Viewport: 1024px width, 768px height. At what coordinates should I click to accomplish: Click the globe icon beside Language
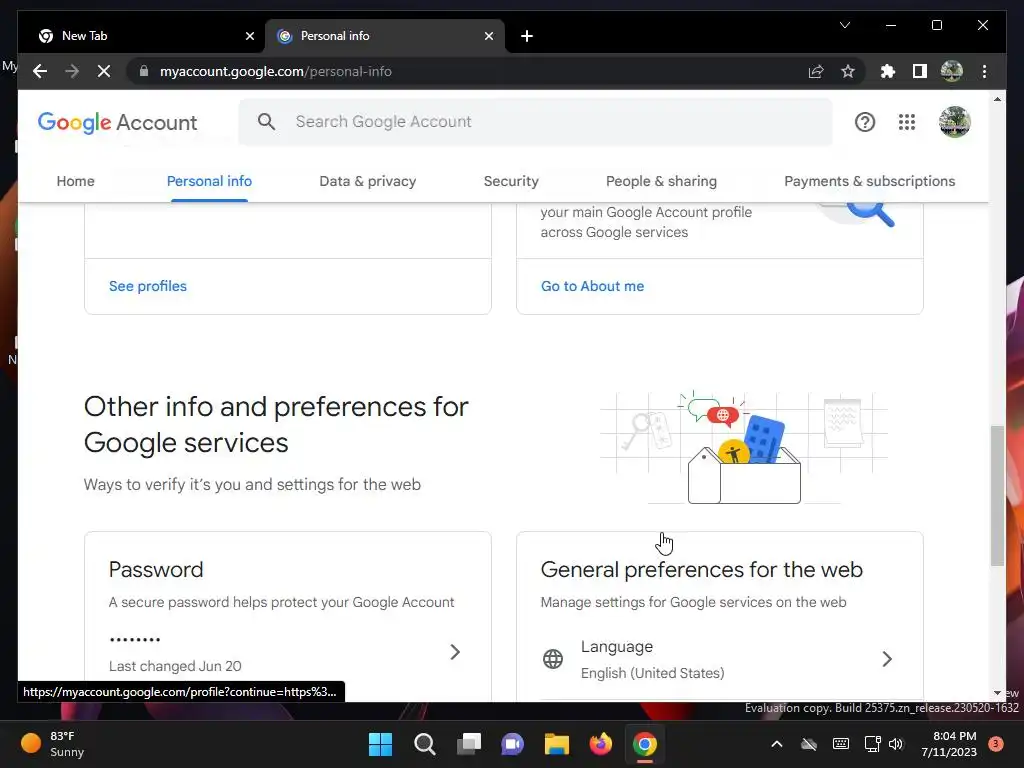552,659
